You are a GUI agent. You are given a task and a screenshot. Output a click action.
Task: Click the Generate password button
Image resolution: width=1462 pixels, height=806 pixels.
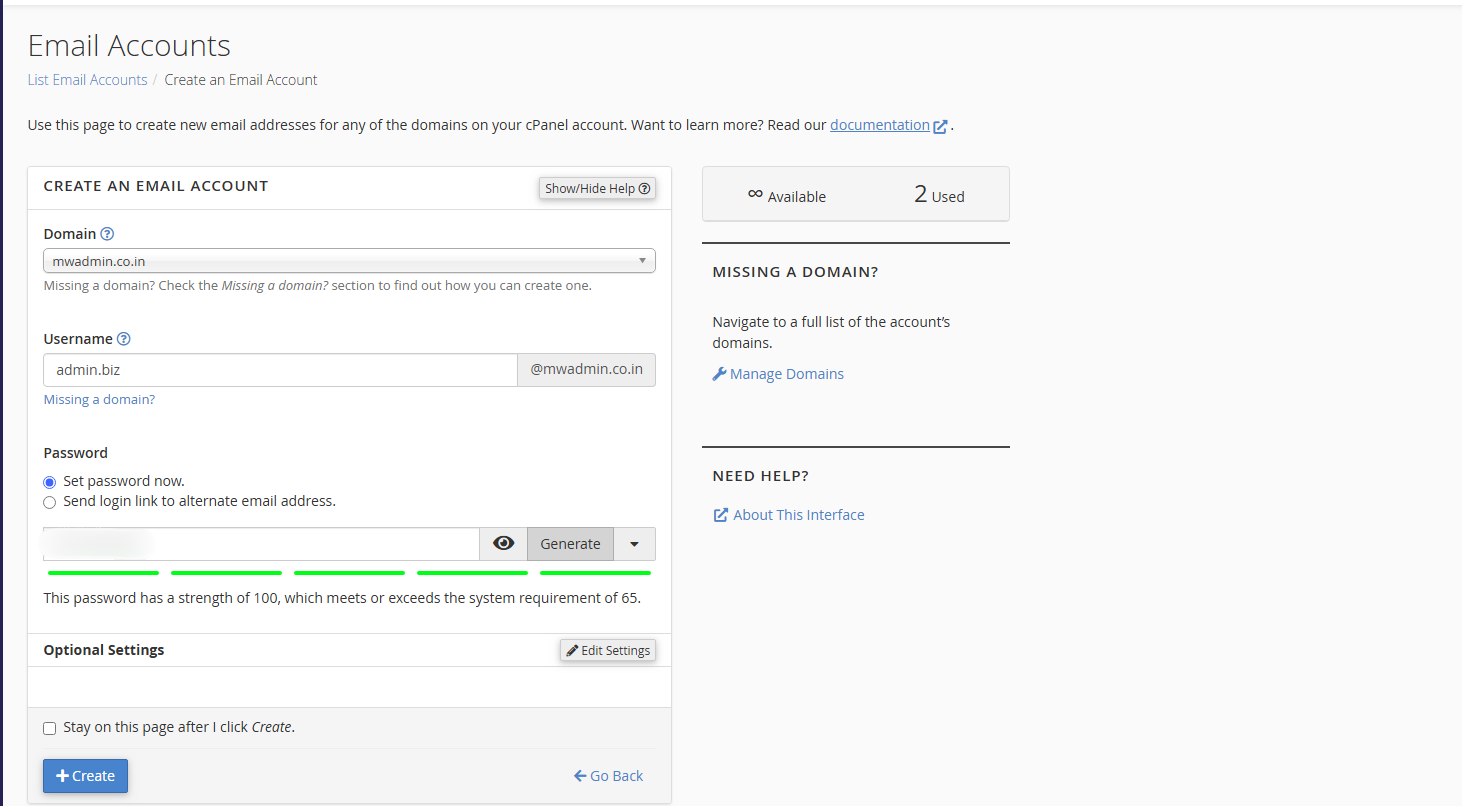pos(570,544)
